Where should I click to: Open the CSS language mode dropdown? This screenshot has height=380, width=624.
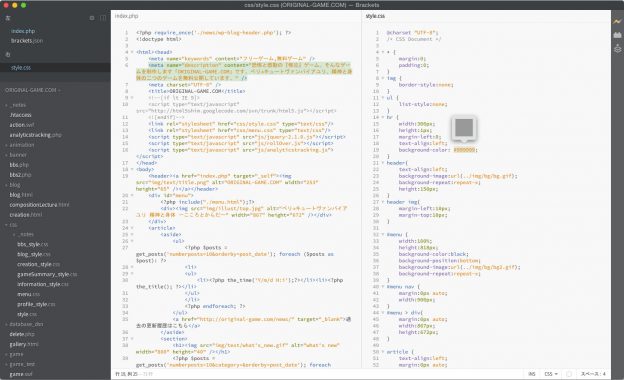click(x=551, y=374)
